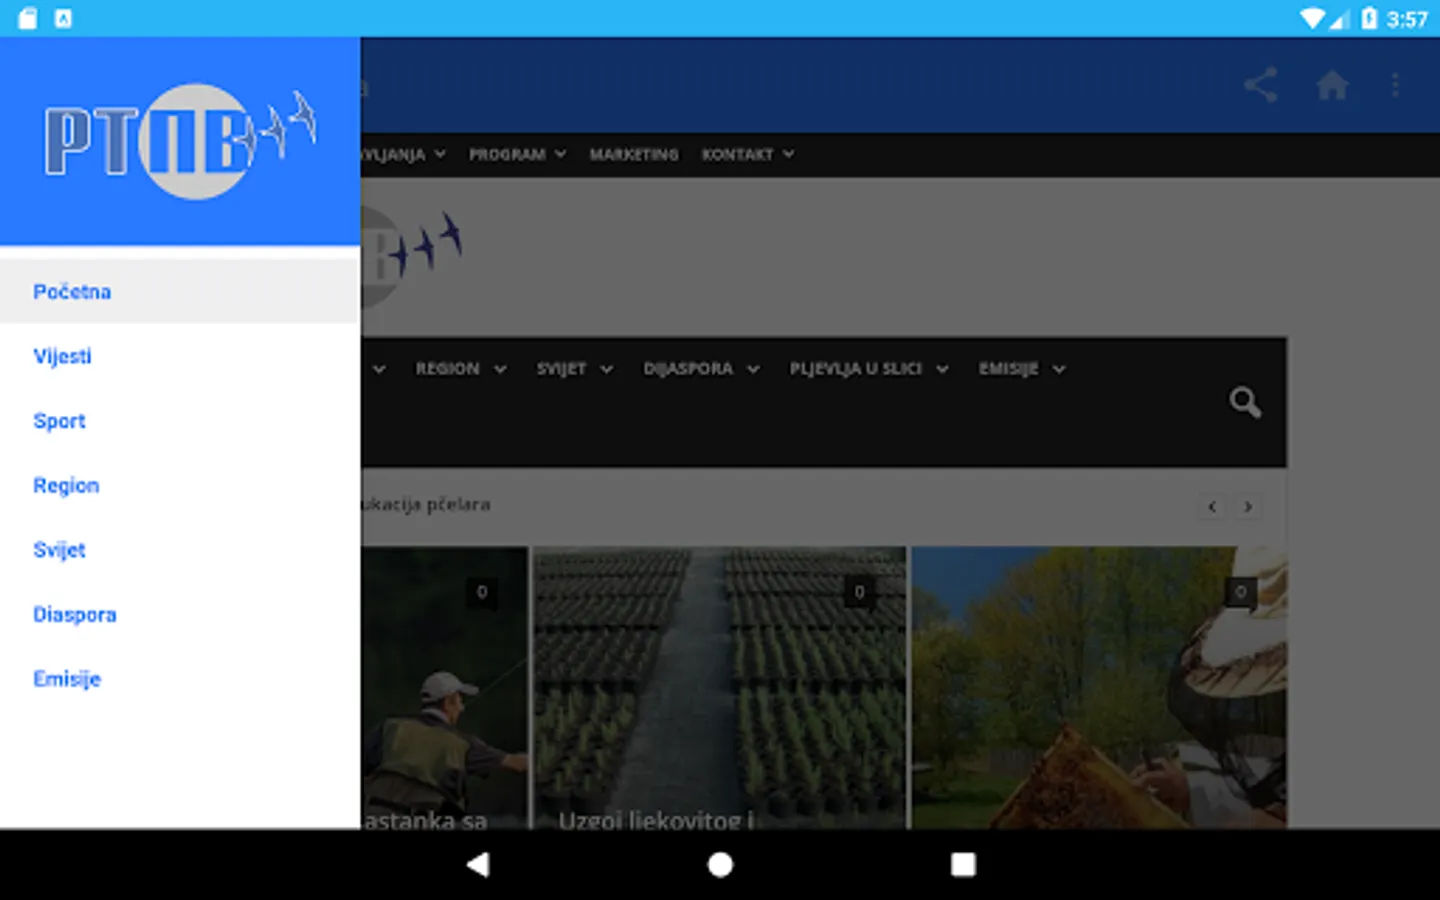Tap the share icon in app bar
1440x900 pixels.
(x=1261, y=85)
